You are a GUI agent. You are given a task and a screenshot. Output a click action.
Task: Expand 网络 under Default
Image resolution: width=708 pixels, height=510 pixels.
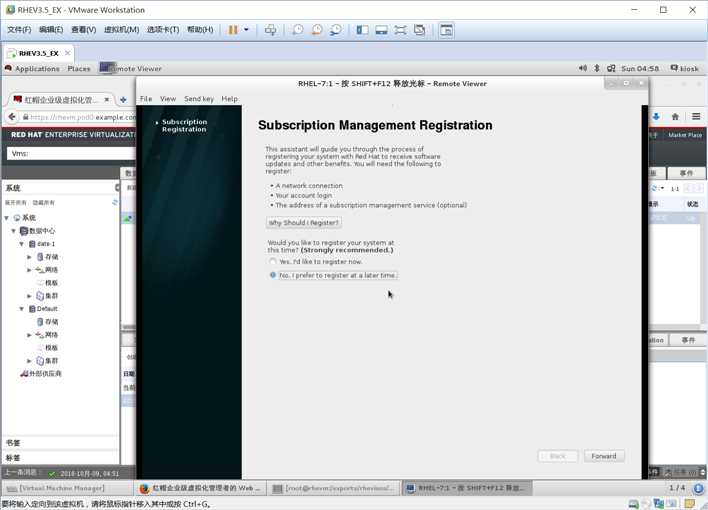(x=29, y=335)
